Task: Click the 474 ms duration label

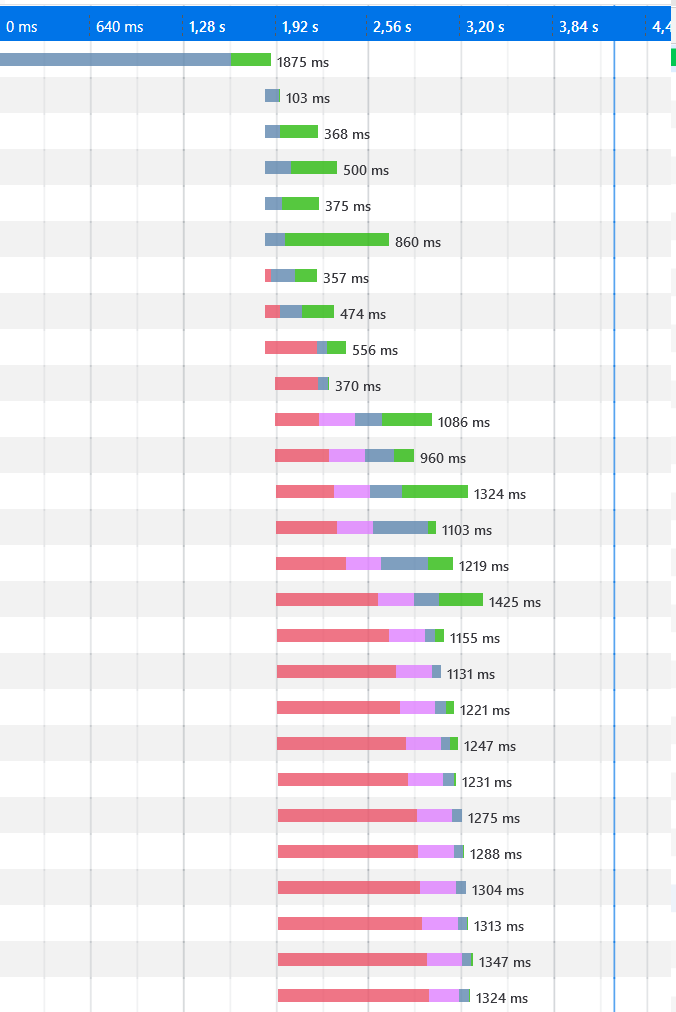Action: pos(363,314)
